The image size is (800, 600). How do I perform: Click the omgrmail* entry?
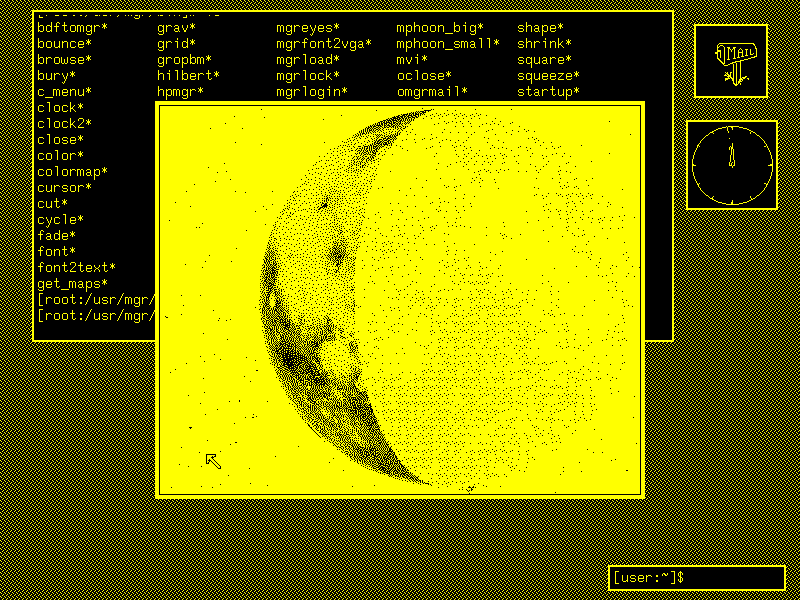(432, 92)
